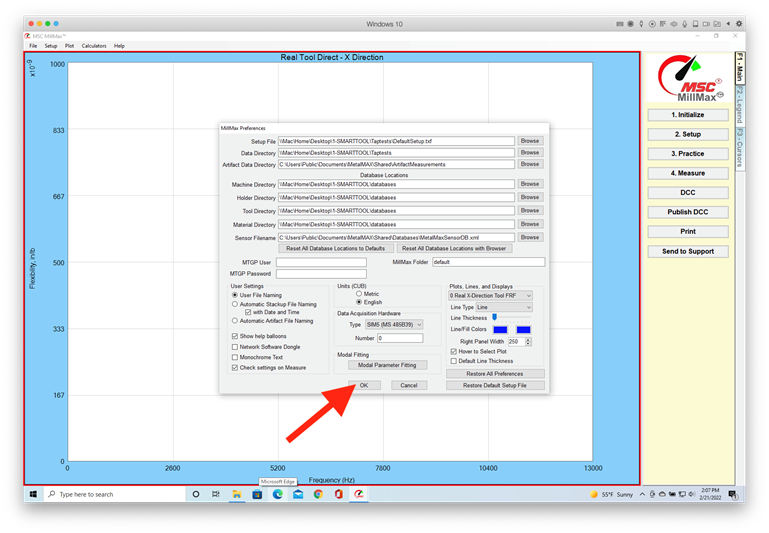
Task: Toggle Check settings on Measure
Action: click(x=235, y=367)
